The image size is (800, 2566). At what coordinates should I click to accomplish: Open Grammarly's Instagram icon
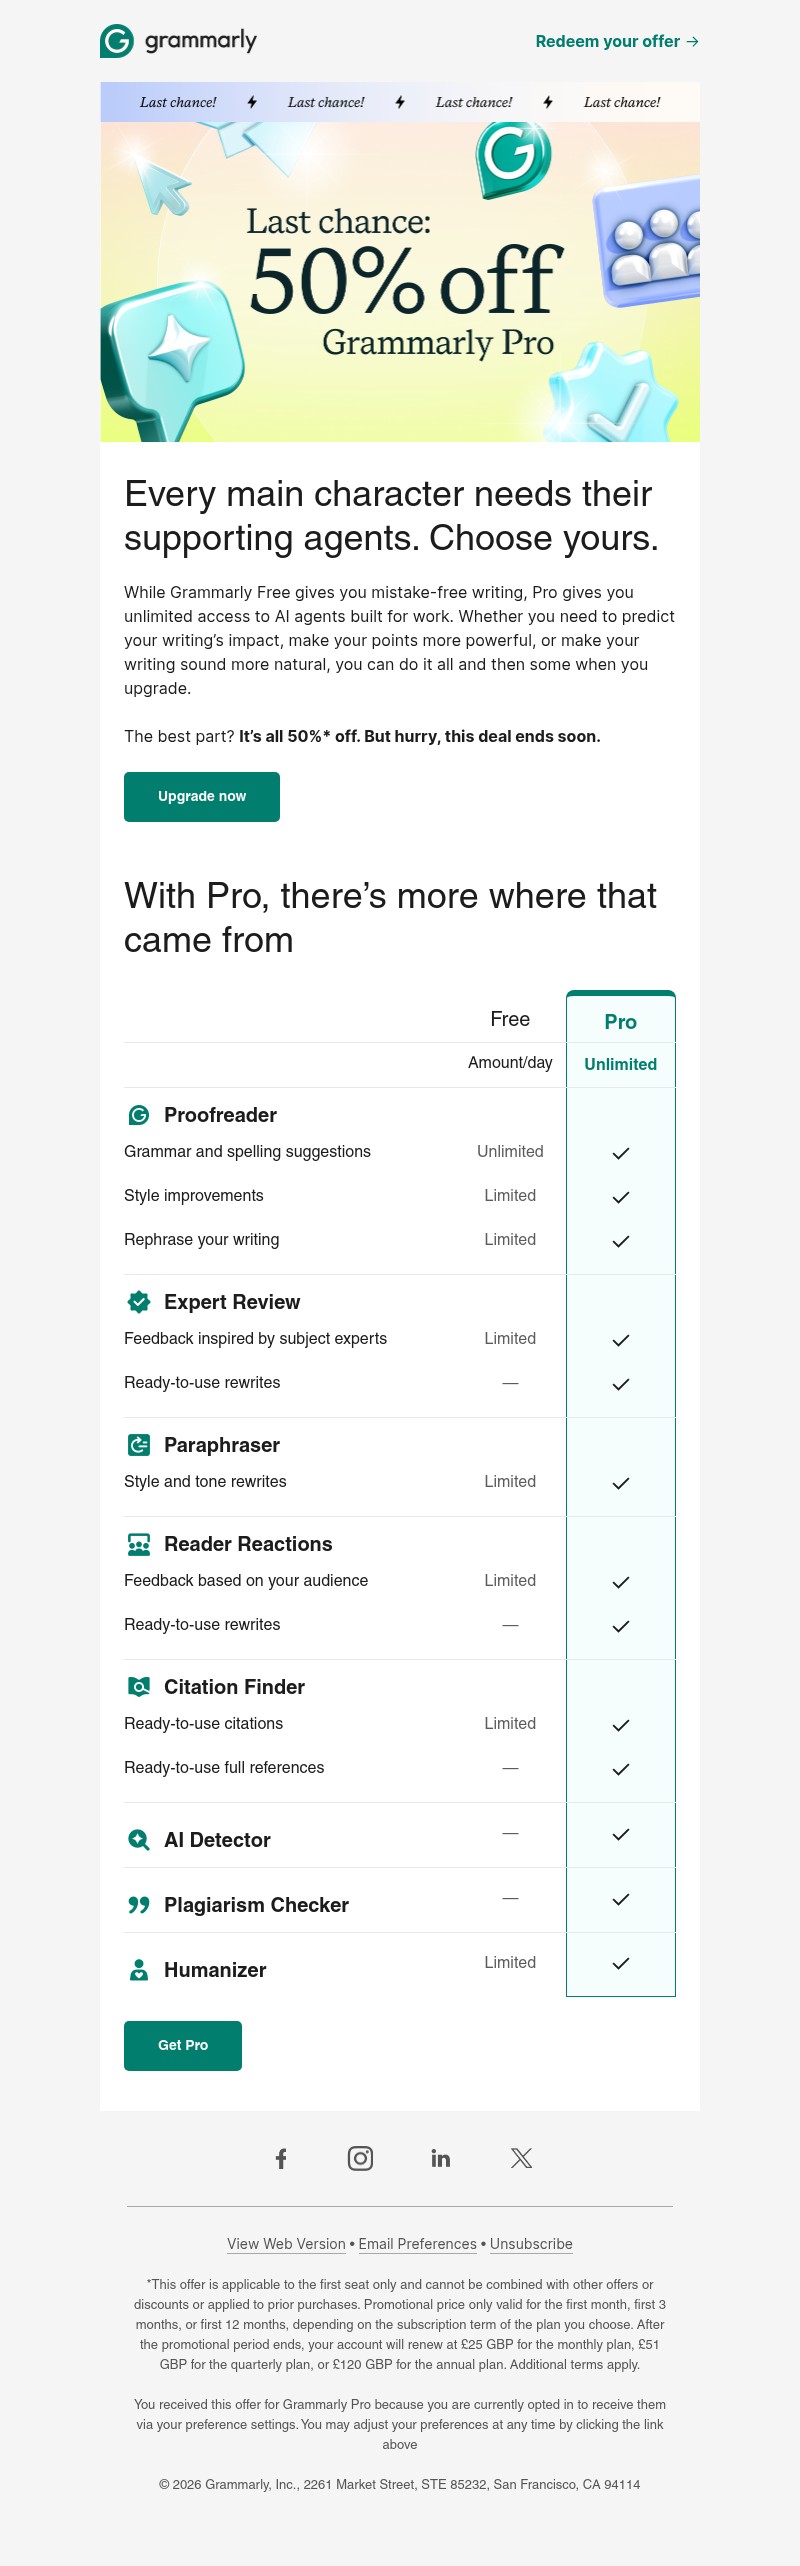pyautogui.click(x=361, y=2158)
